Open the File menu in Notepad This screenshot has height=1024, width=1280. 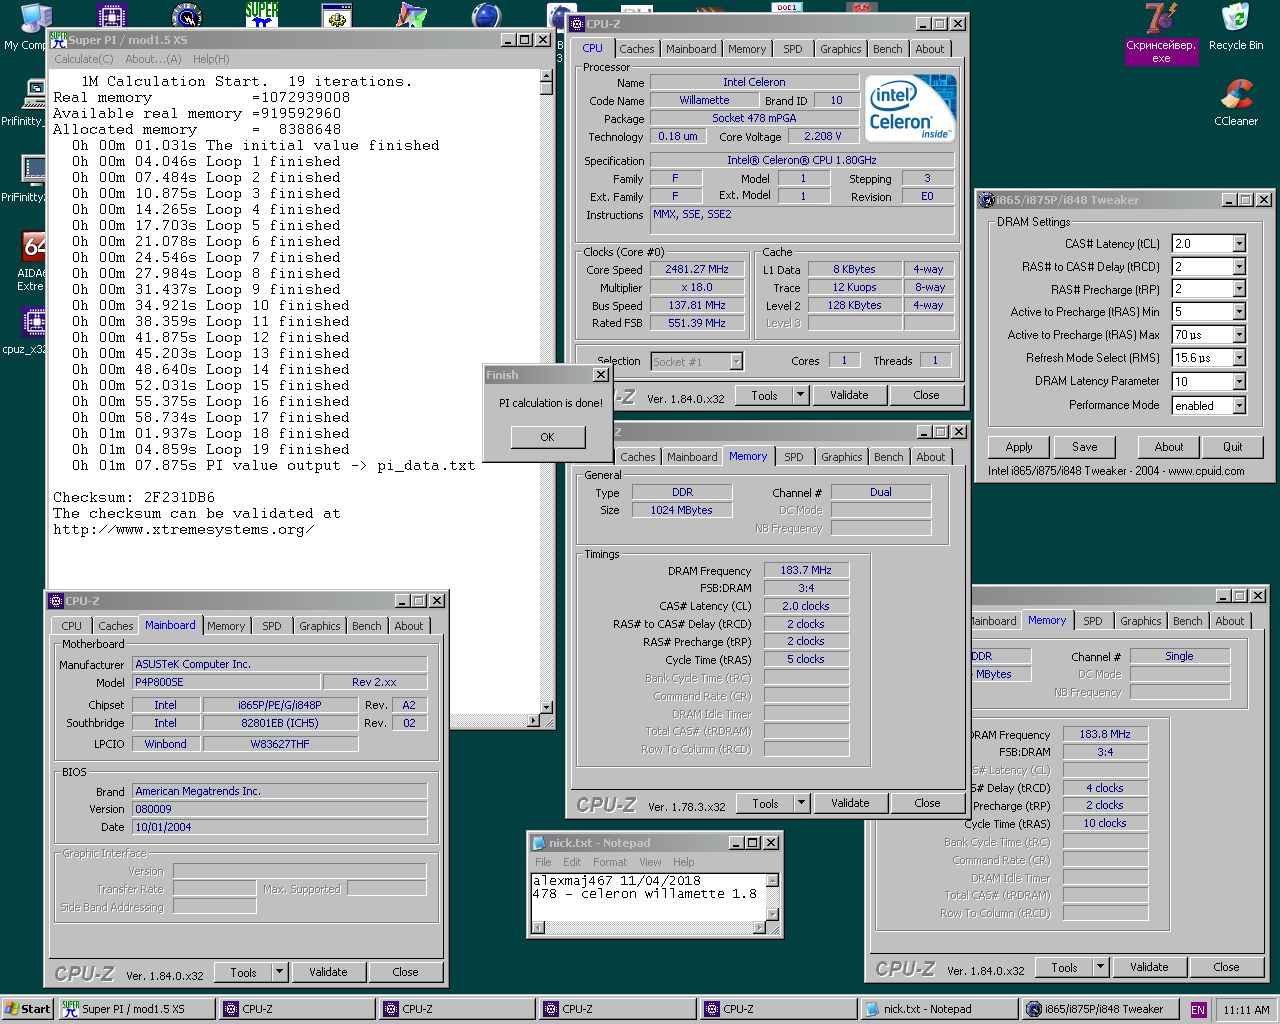click(x=543, y=862)
